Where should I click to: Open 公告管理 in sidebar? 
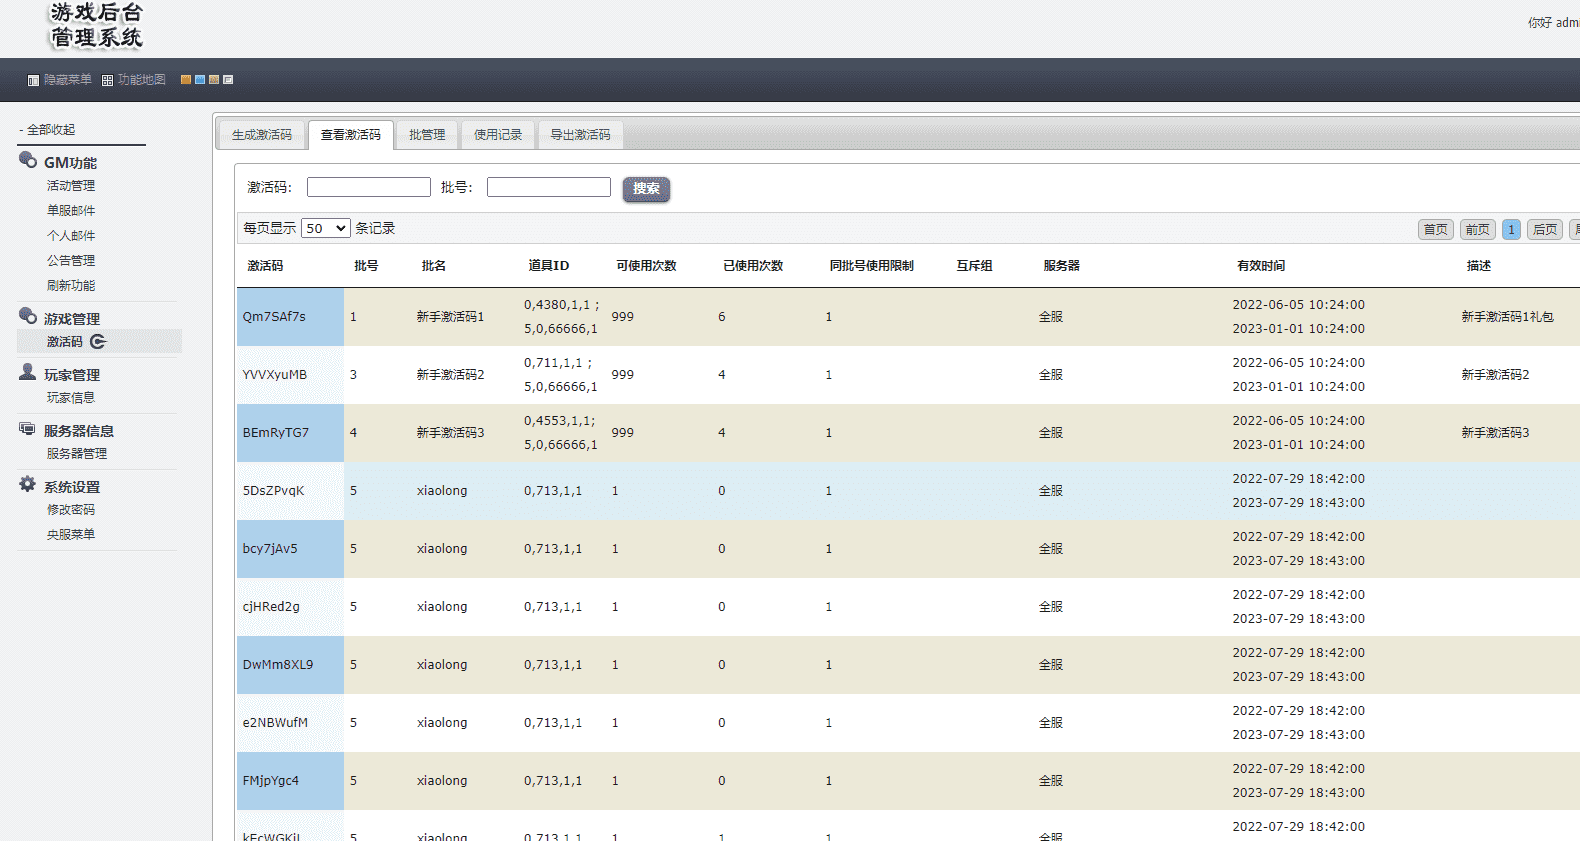point(71,261)
